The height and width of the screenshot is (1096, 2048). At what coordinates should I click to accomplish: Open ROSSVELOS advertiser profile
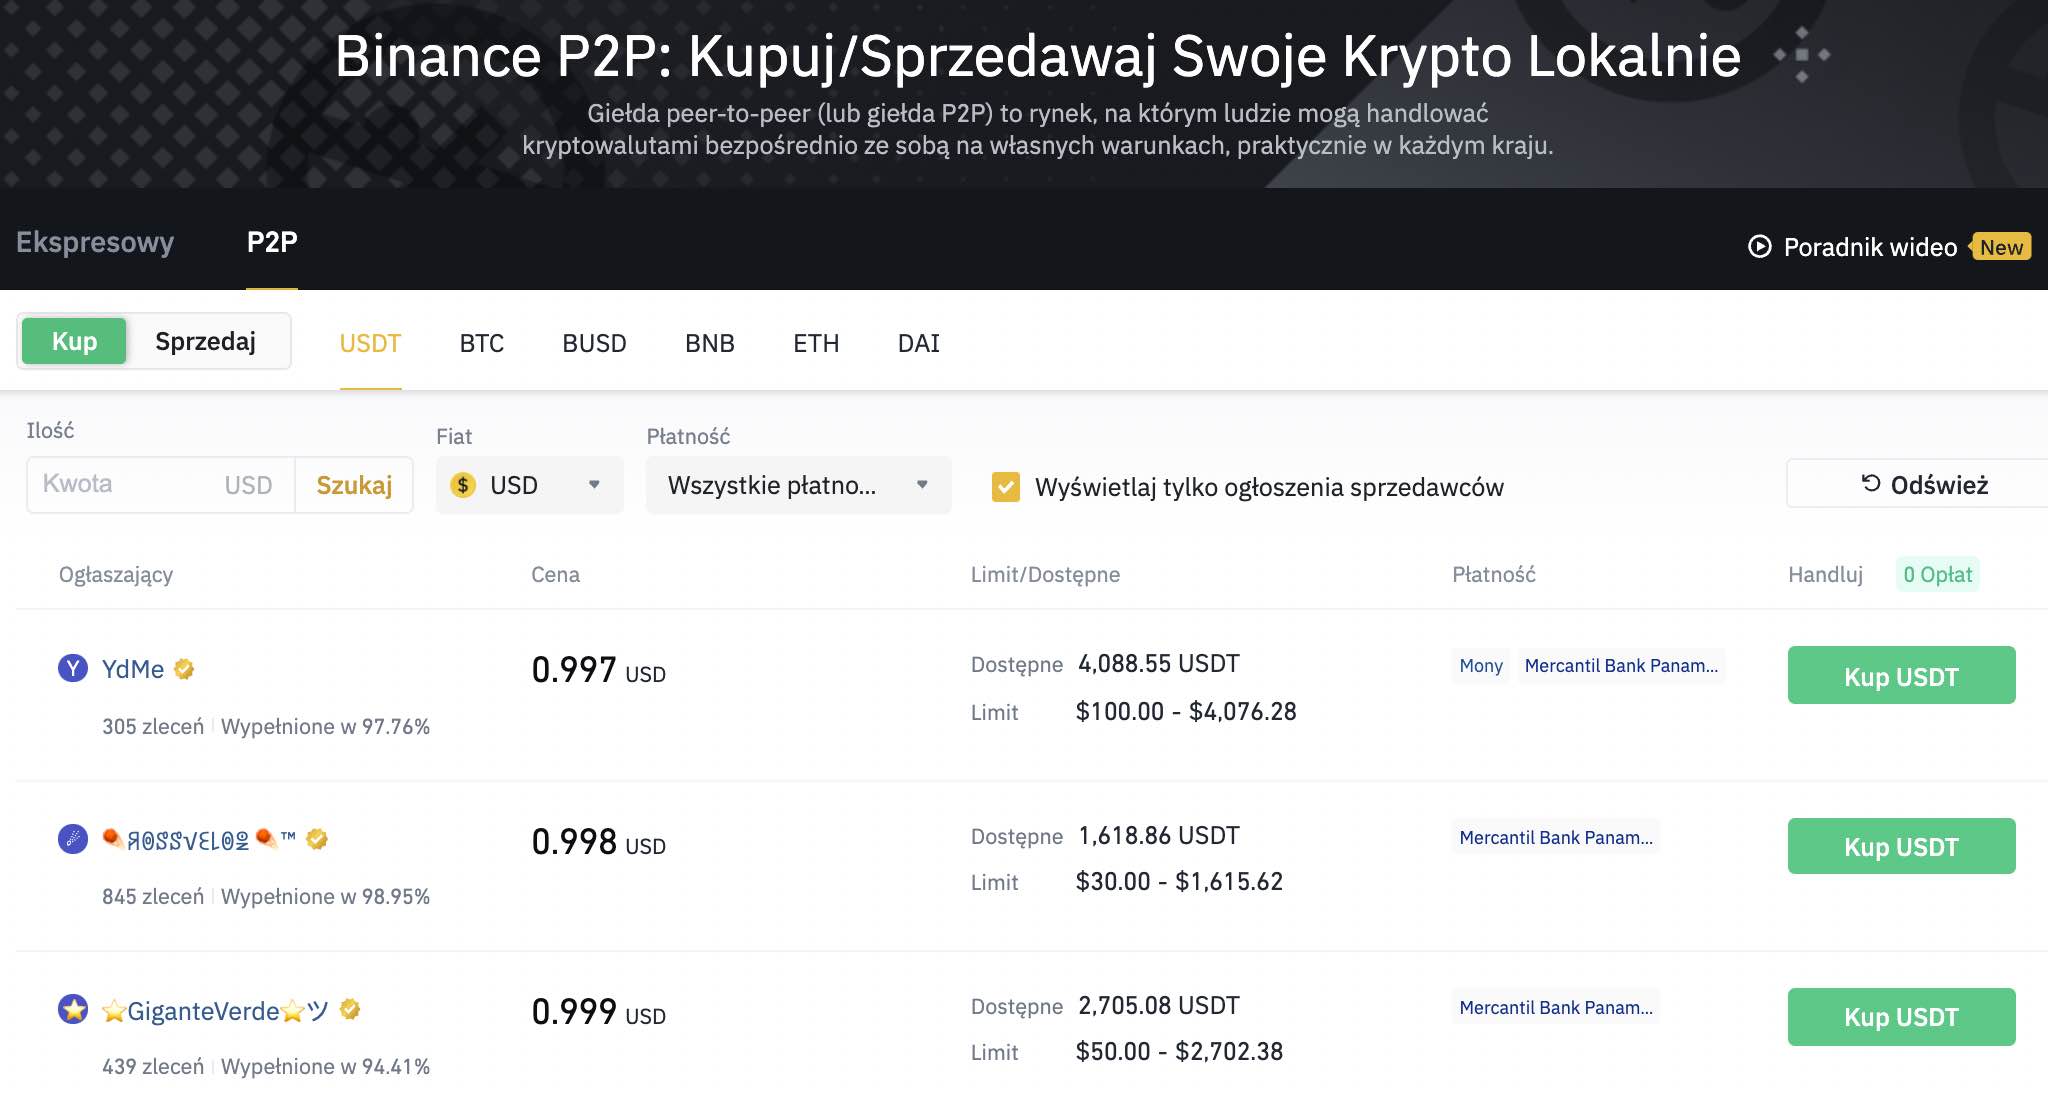199,839
